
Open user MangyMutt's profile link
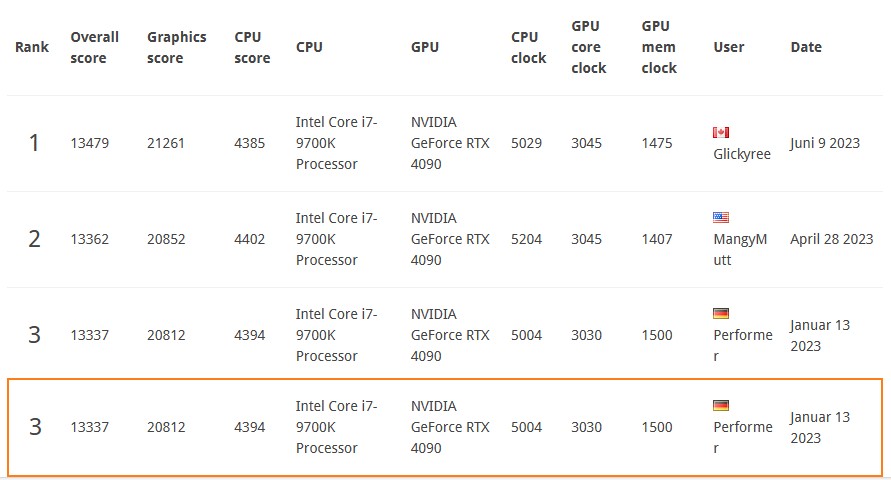pyautogui.click(x=740, y=249)
